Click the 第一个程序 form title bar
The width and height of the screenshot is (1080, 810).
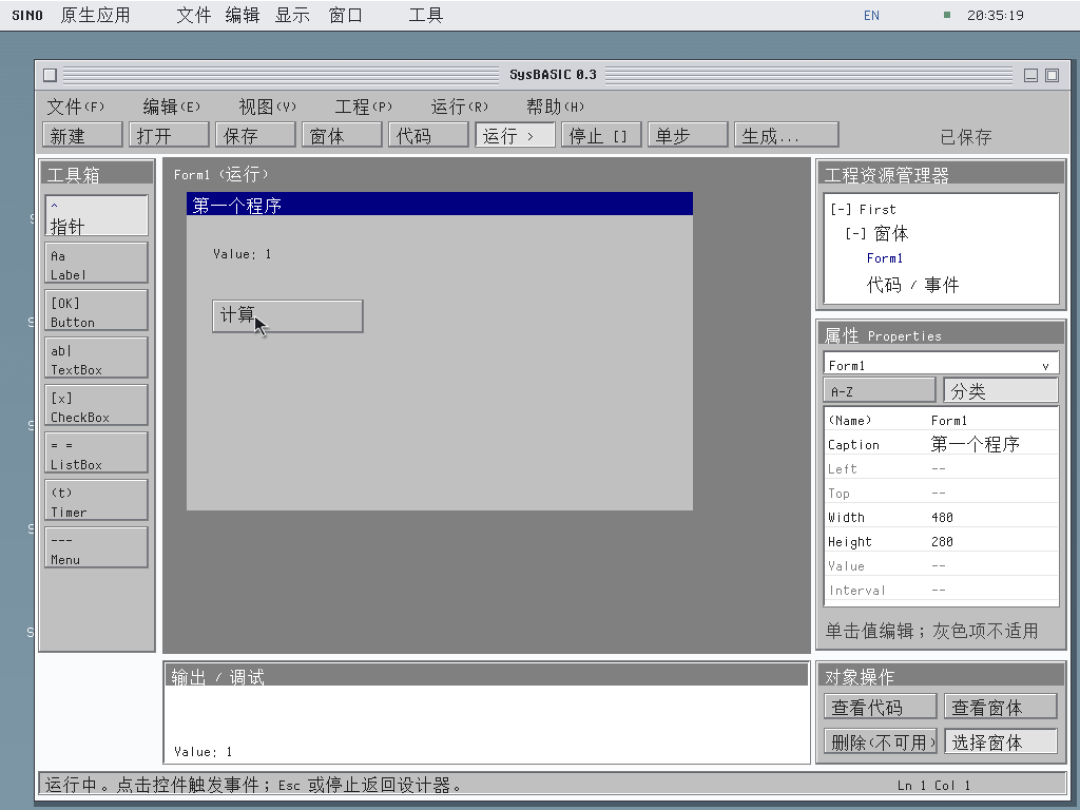click(x=439, y=205)
